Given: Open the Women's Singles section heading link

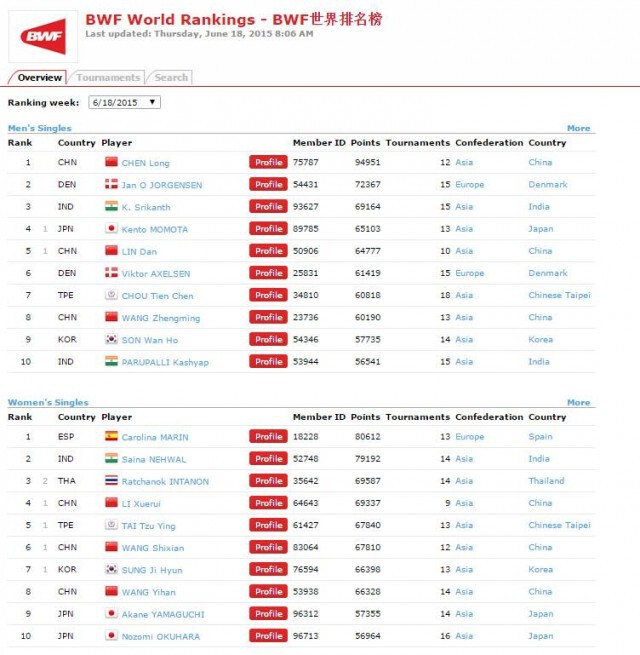Looking at the screenshot, I should click(48, 402).
